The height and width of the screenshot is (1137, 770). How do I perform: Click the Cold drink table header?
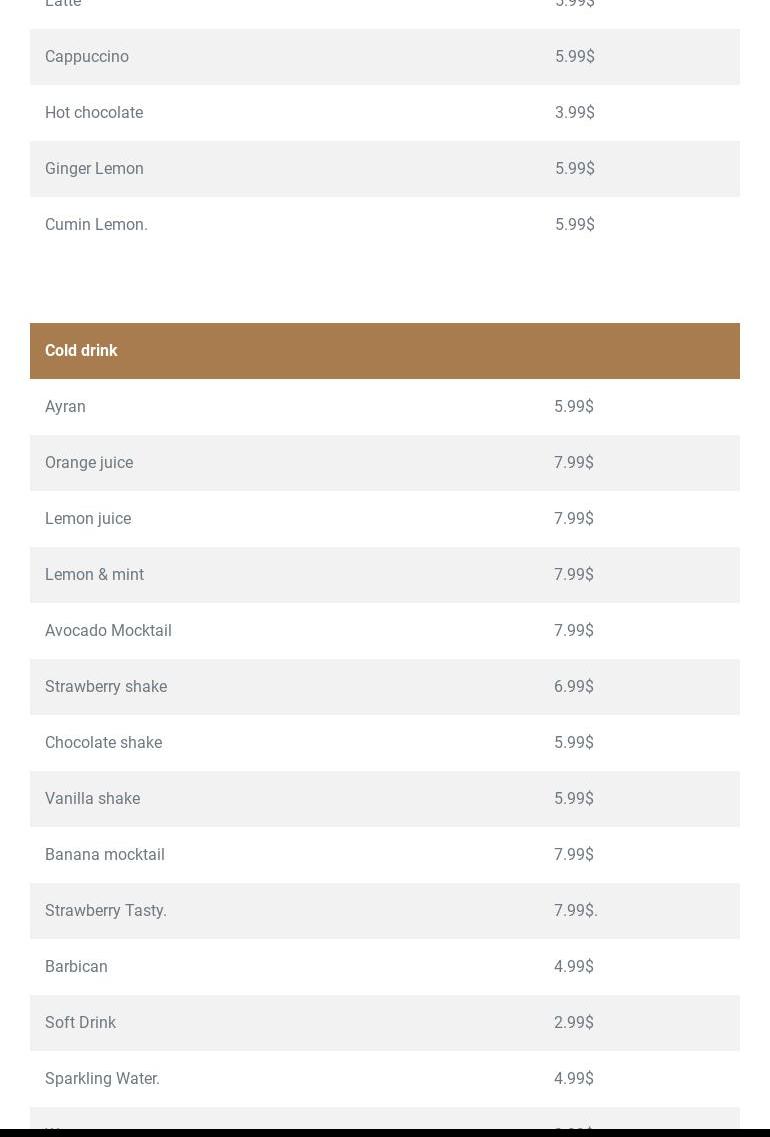81,351
